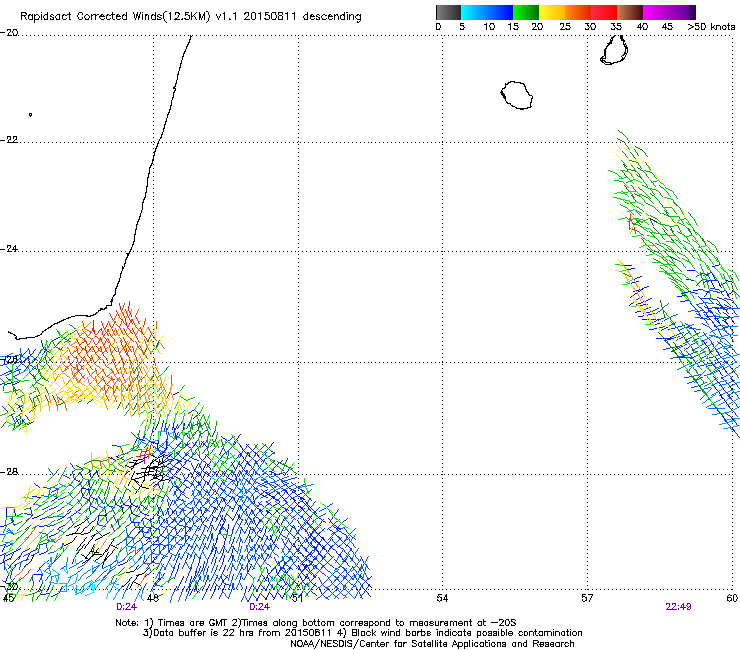Click the Reunion island outline near longitude 55.5
This screenshot has height=650, width=740.
tap(517, 95)
